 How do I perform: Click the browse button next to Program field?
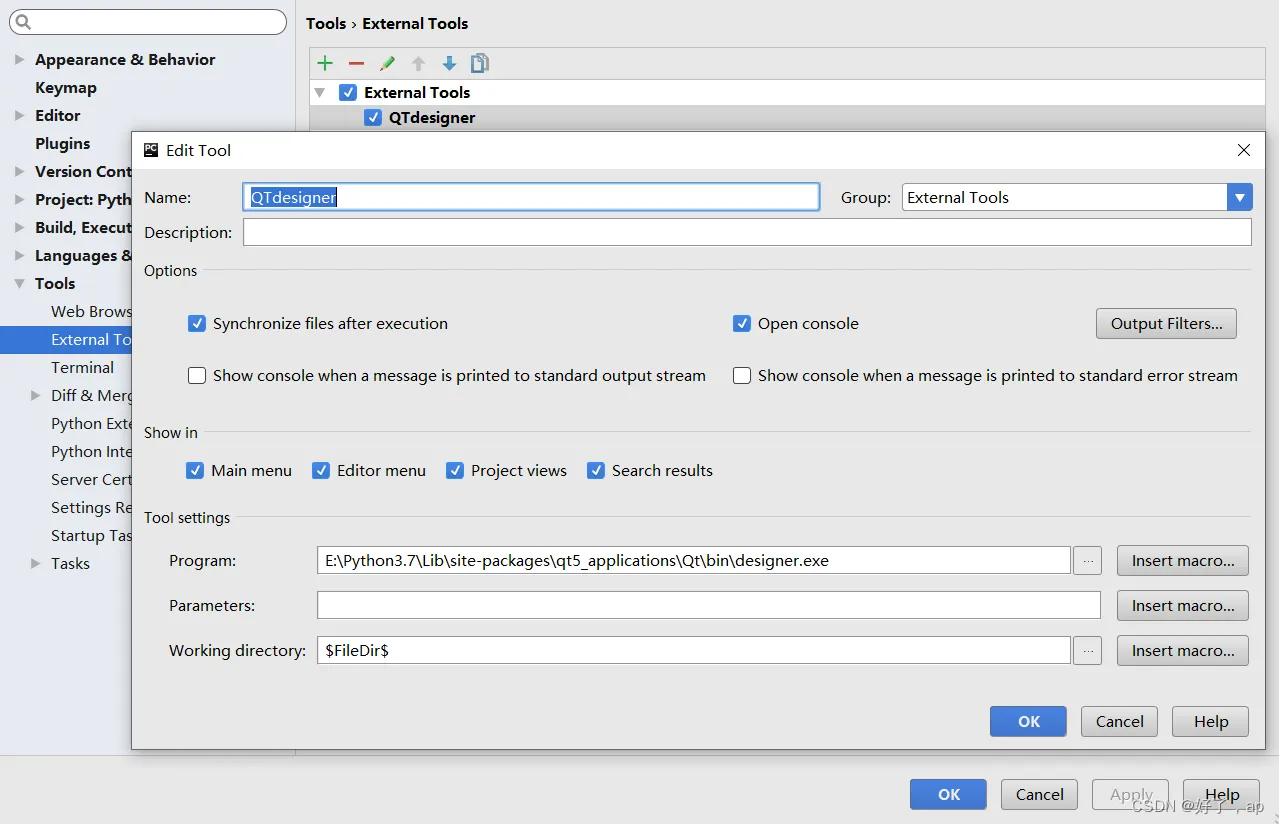tap(1087, 561)
